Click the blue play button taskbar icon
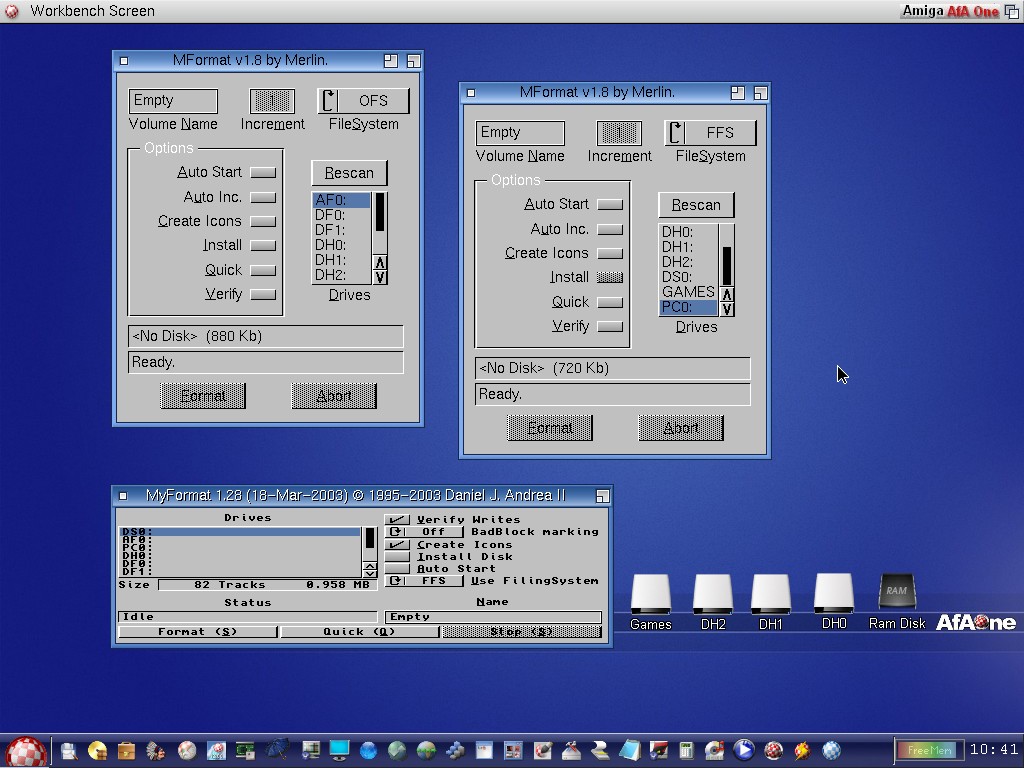Screen dimensions: 1024x768 click(743, 750)
